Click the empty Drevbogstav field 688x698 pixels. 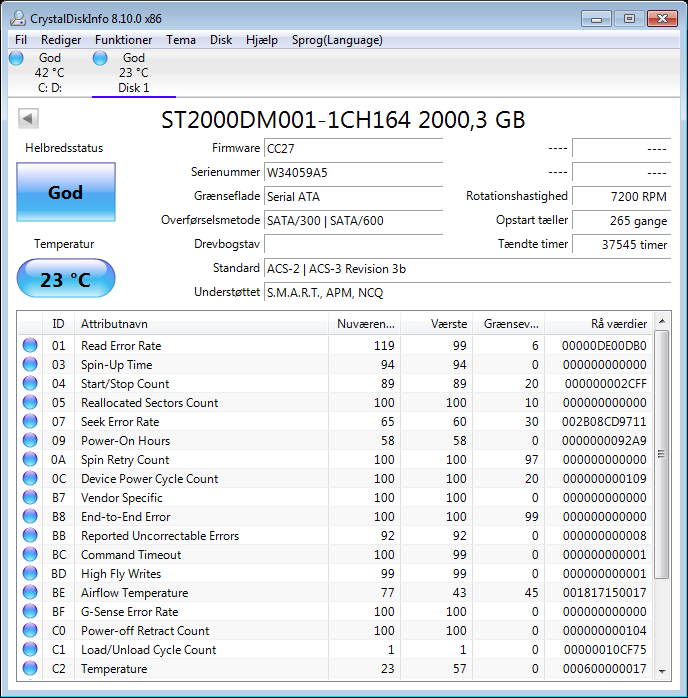click(x=353, y=244)
